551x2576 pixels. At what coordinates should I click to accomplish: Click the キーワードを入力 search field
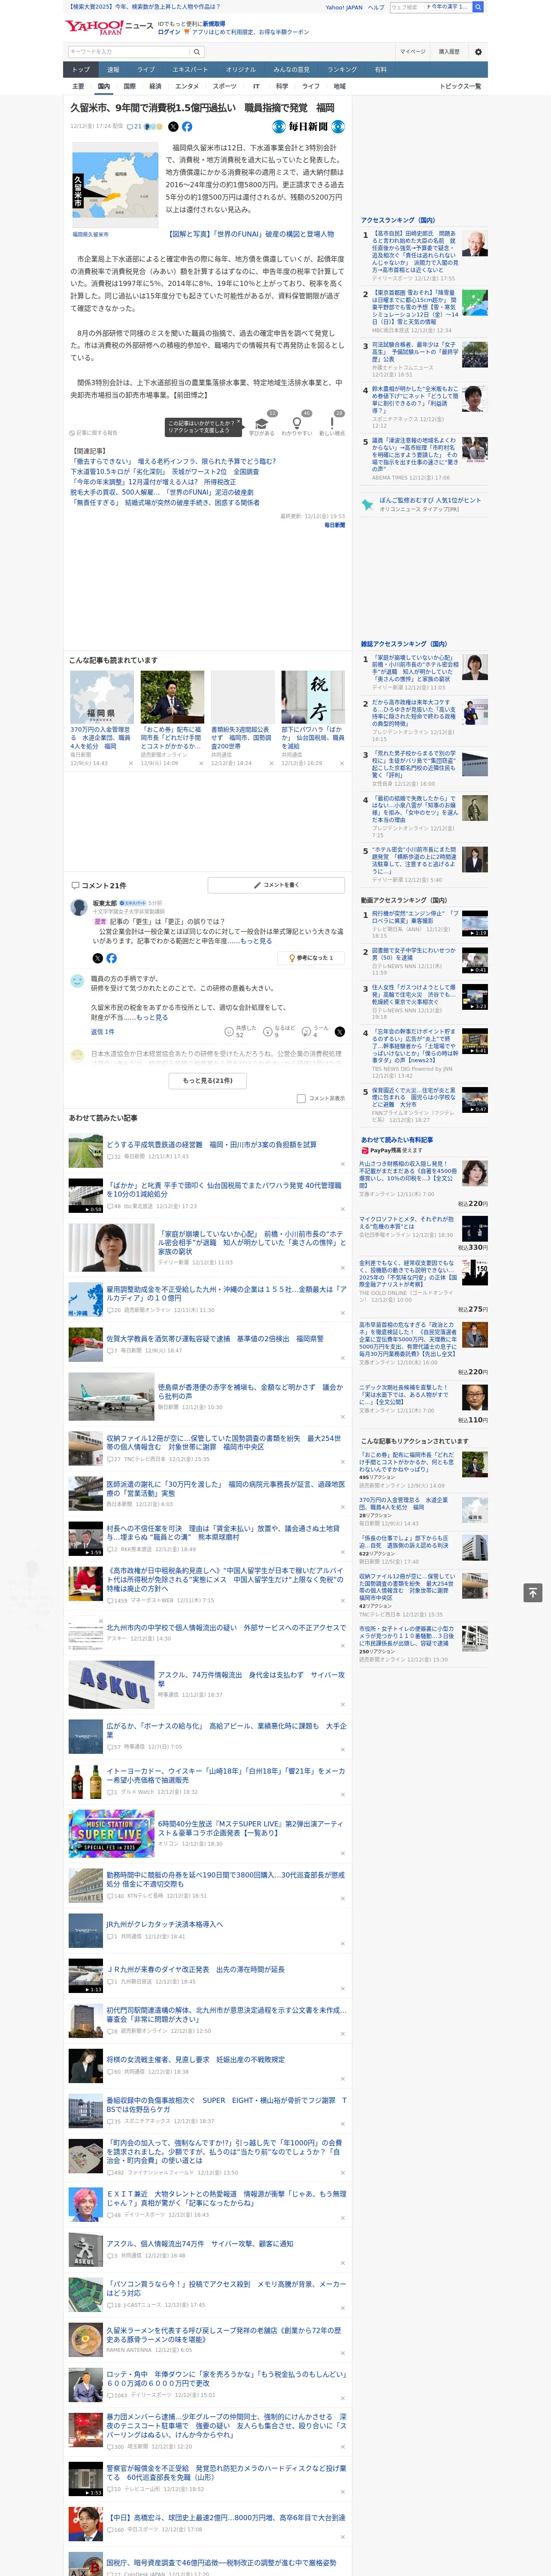(128, 52)
